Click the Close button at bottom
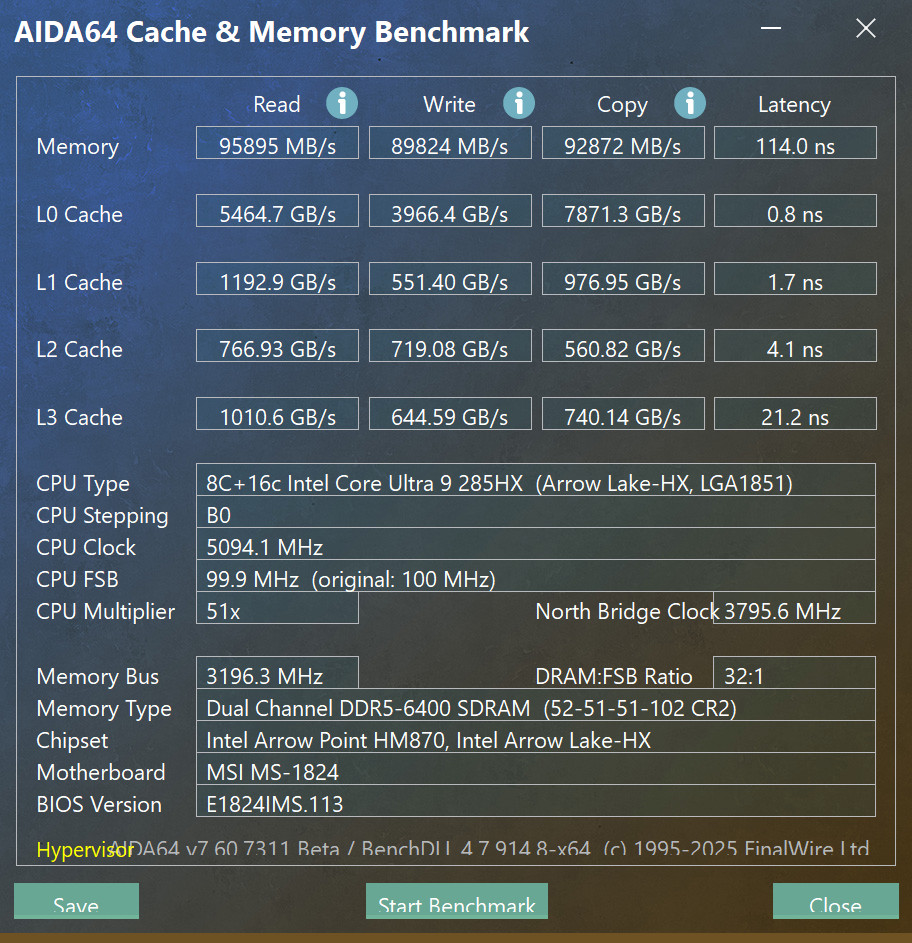 point(836,900)
